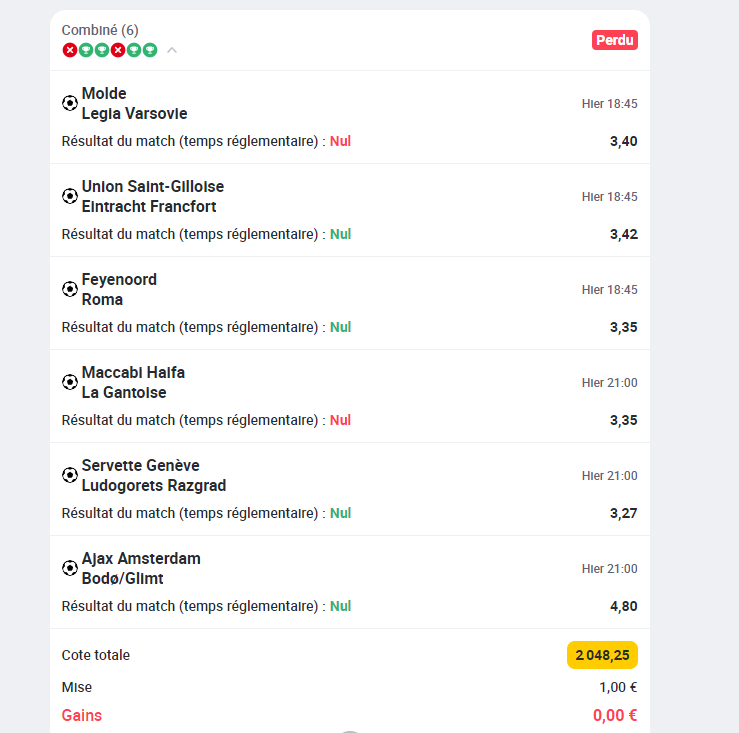Collapse the Combiné (6) bet details chevron
This screenshot has height=733, width=739.
(x=172, y=50)
